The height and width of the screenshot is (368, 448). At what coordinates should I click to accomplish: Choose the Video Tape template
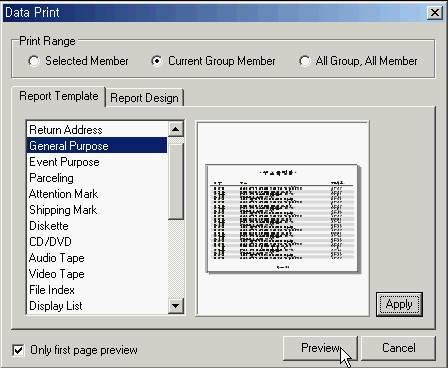[97, 274]
